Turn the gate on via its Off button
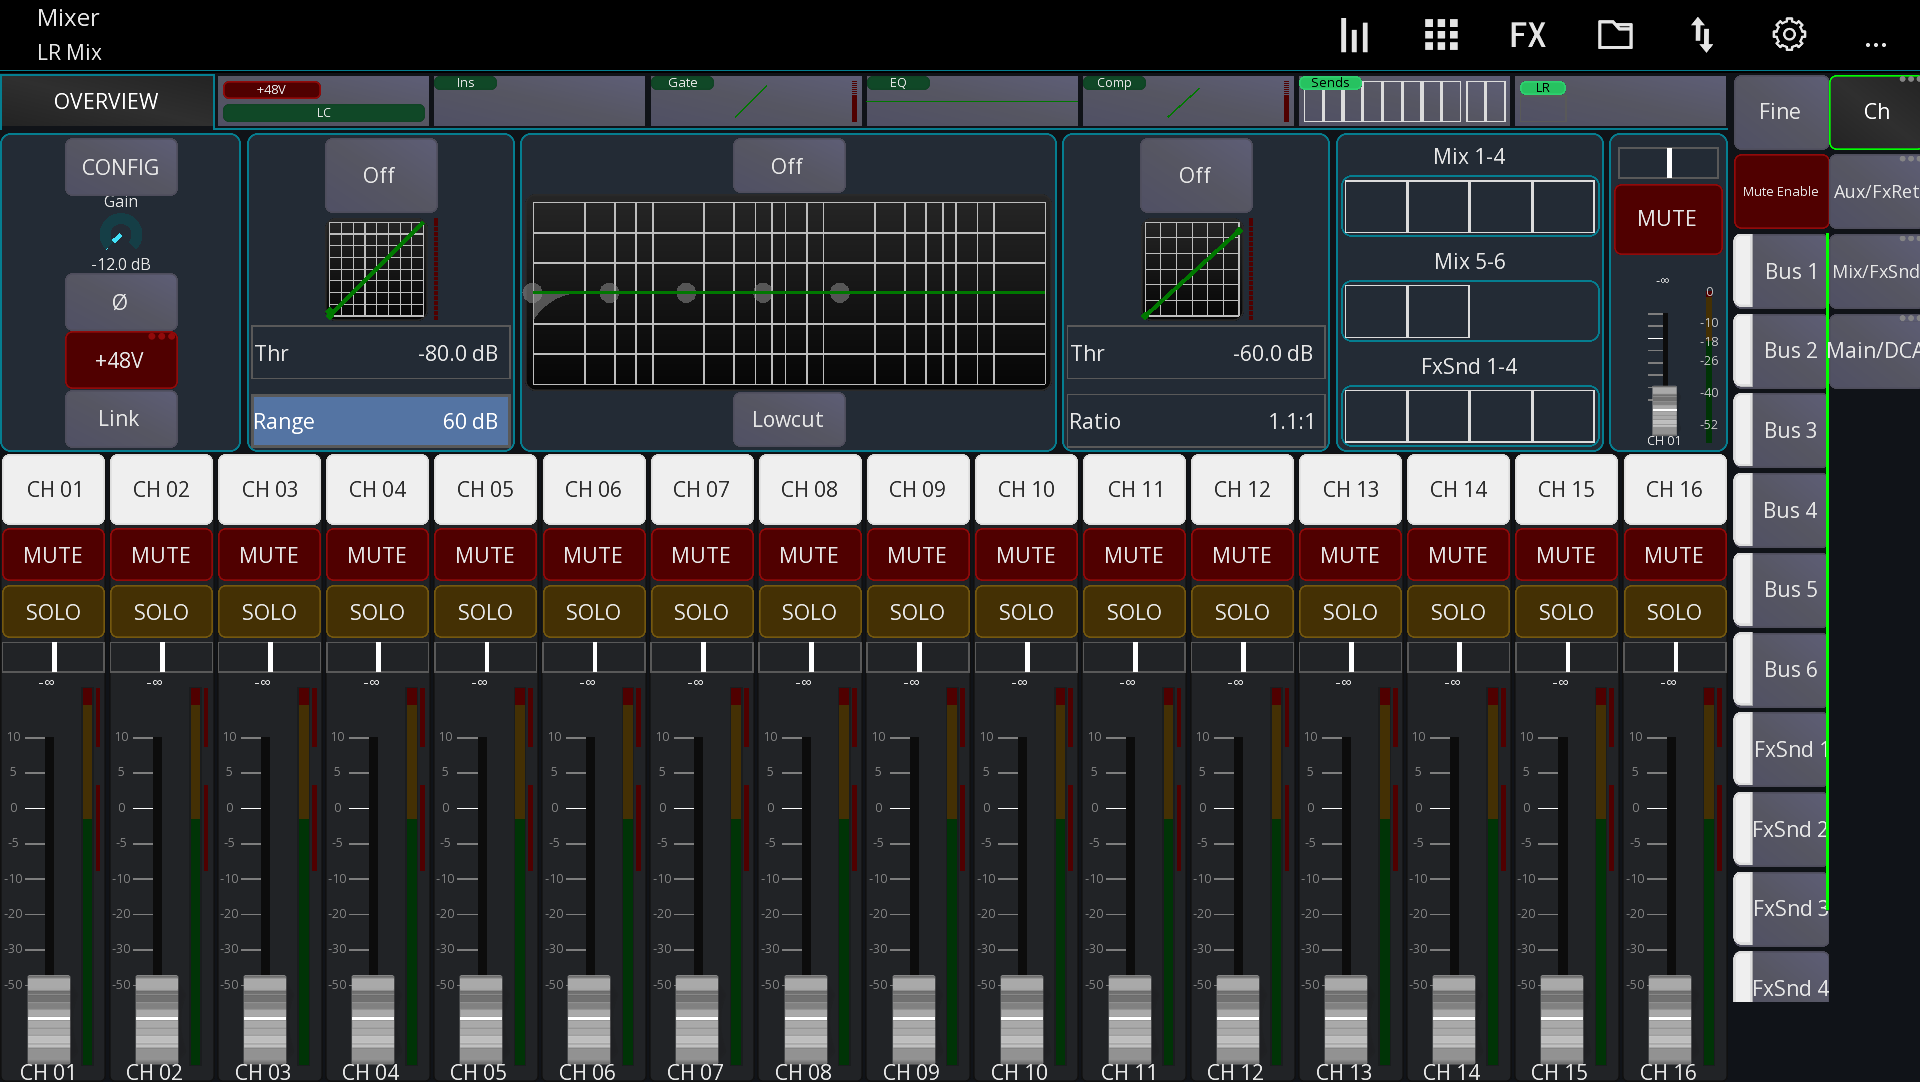This screenshot has height=1082, width=1920. click(381, 175)
